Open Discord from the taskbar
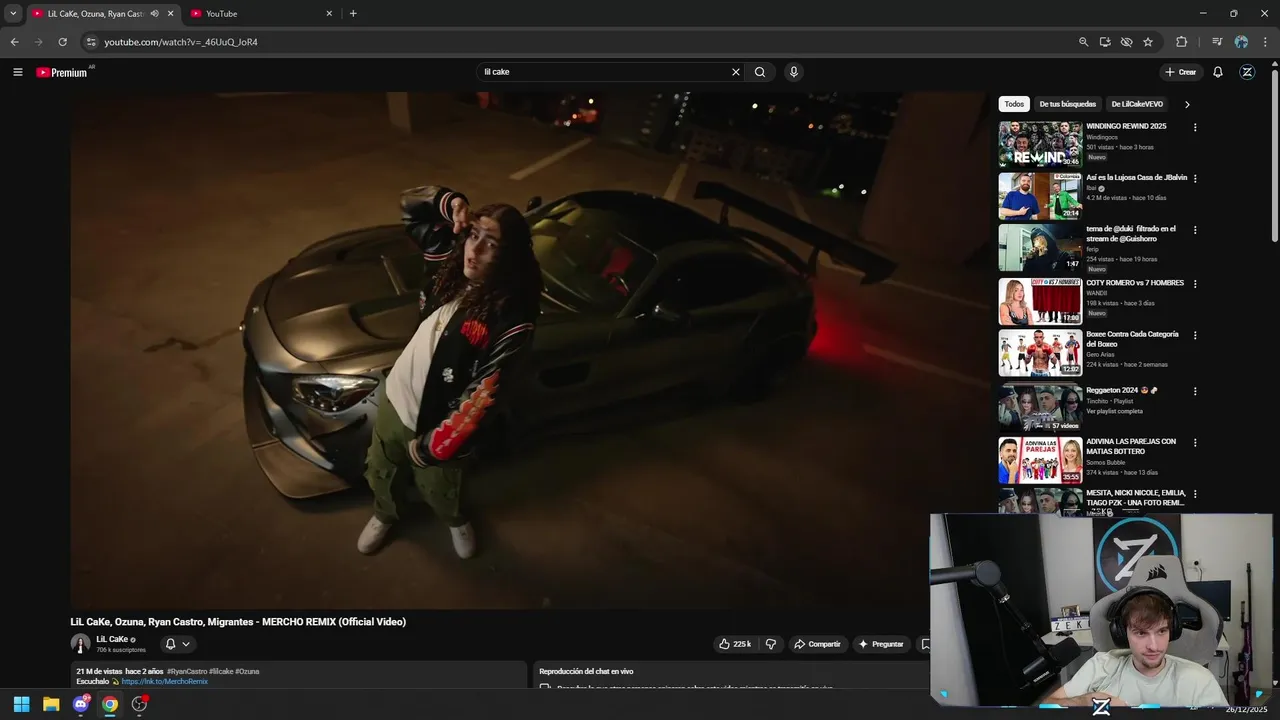Image resolution: width=1280 pixels, height=720 pixels. (81, 704)
